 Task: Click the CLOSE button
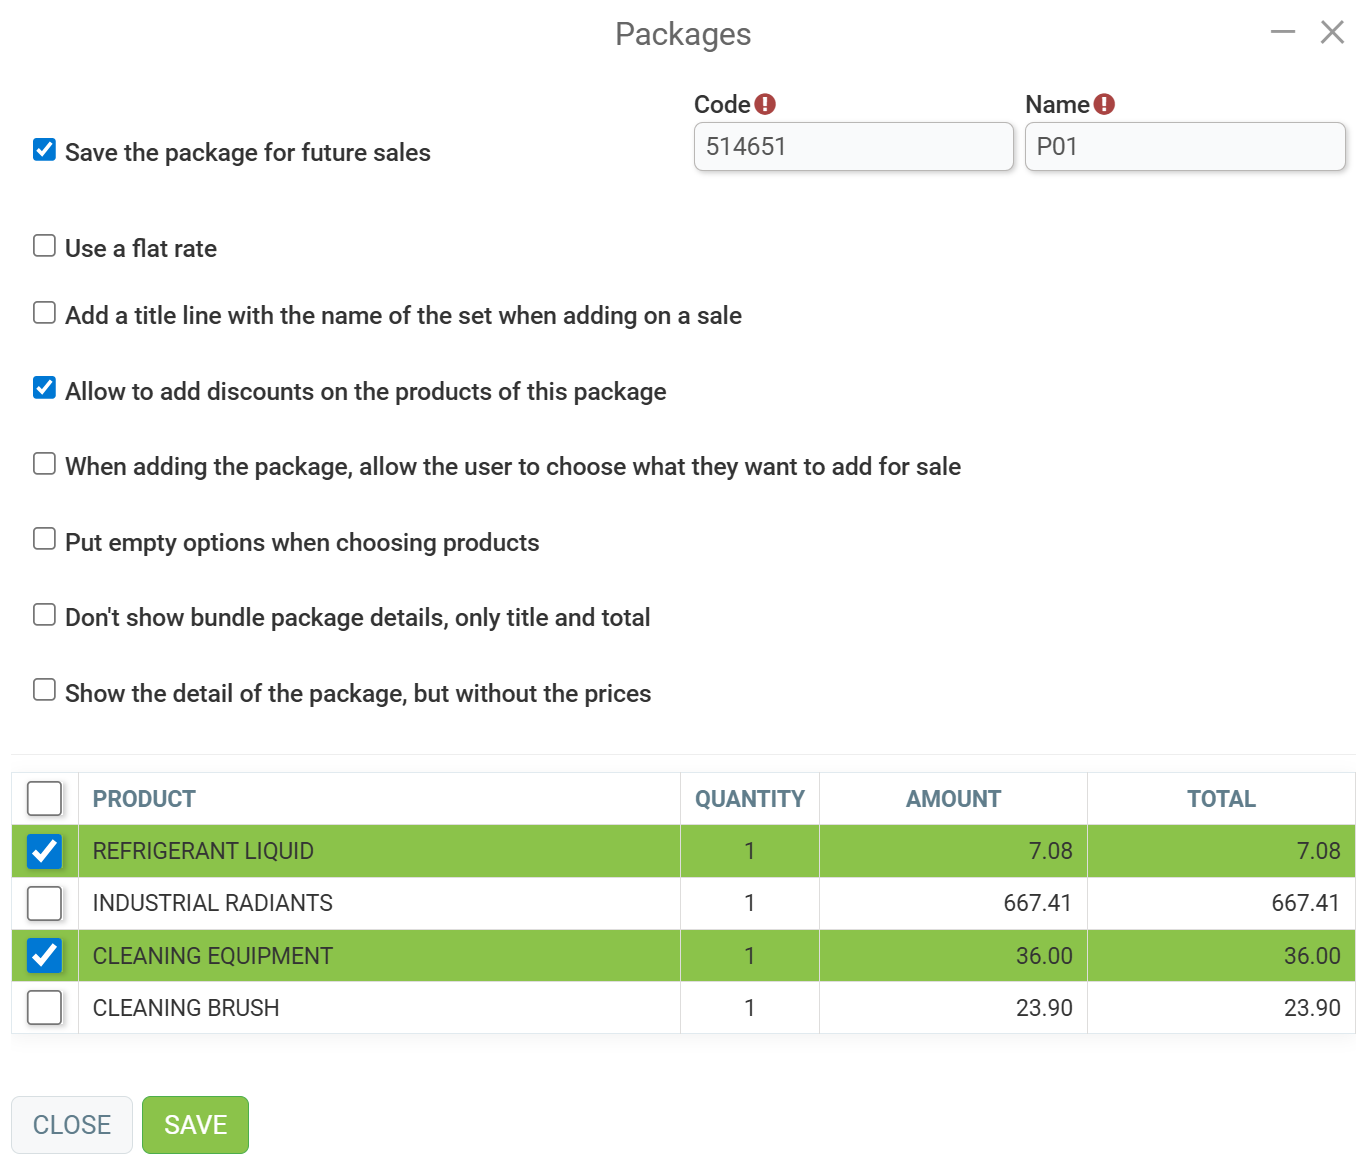click(x=72, y=1125)
